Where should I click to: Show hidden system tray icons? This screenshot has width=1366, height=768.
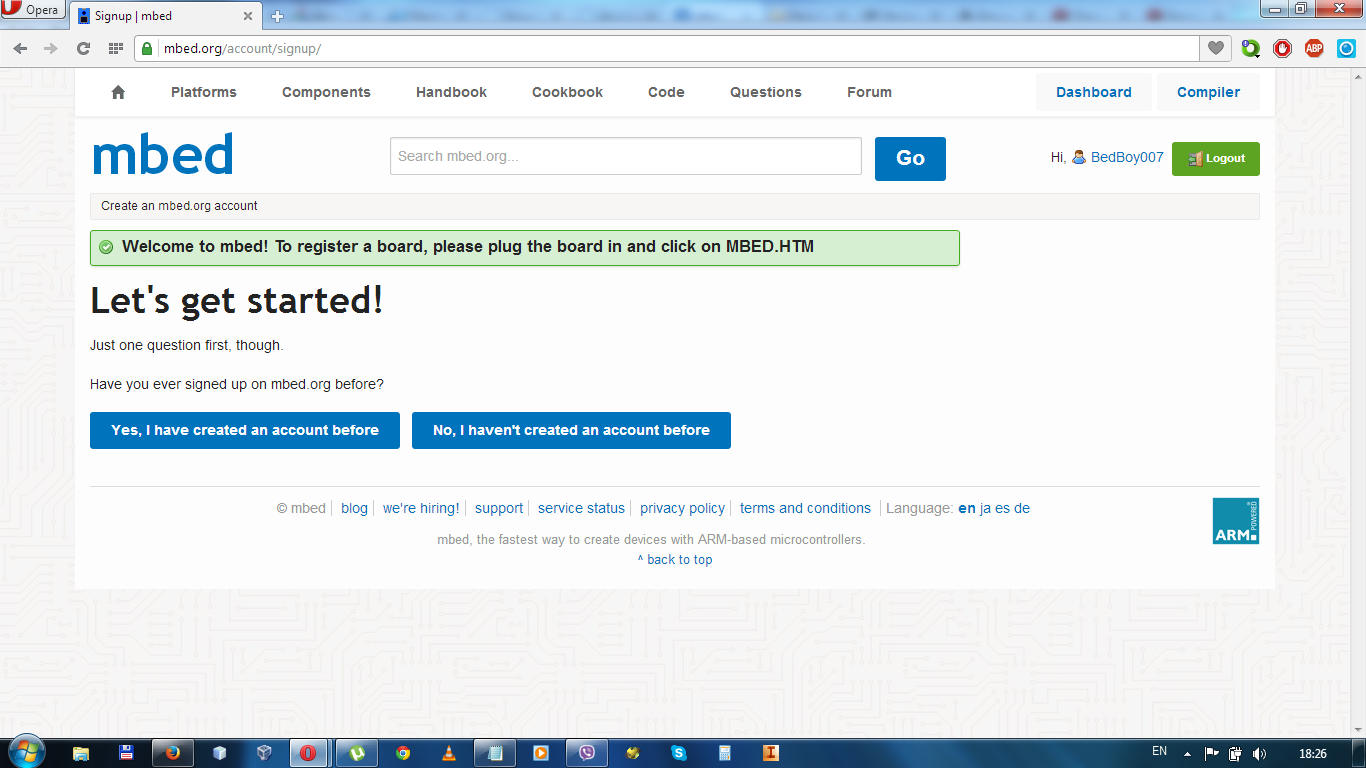click(1187, 753)
